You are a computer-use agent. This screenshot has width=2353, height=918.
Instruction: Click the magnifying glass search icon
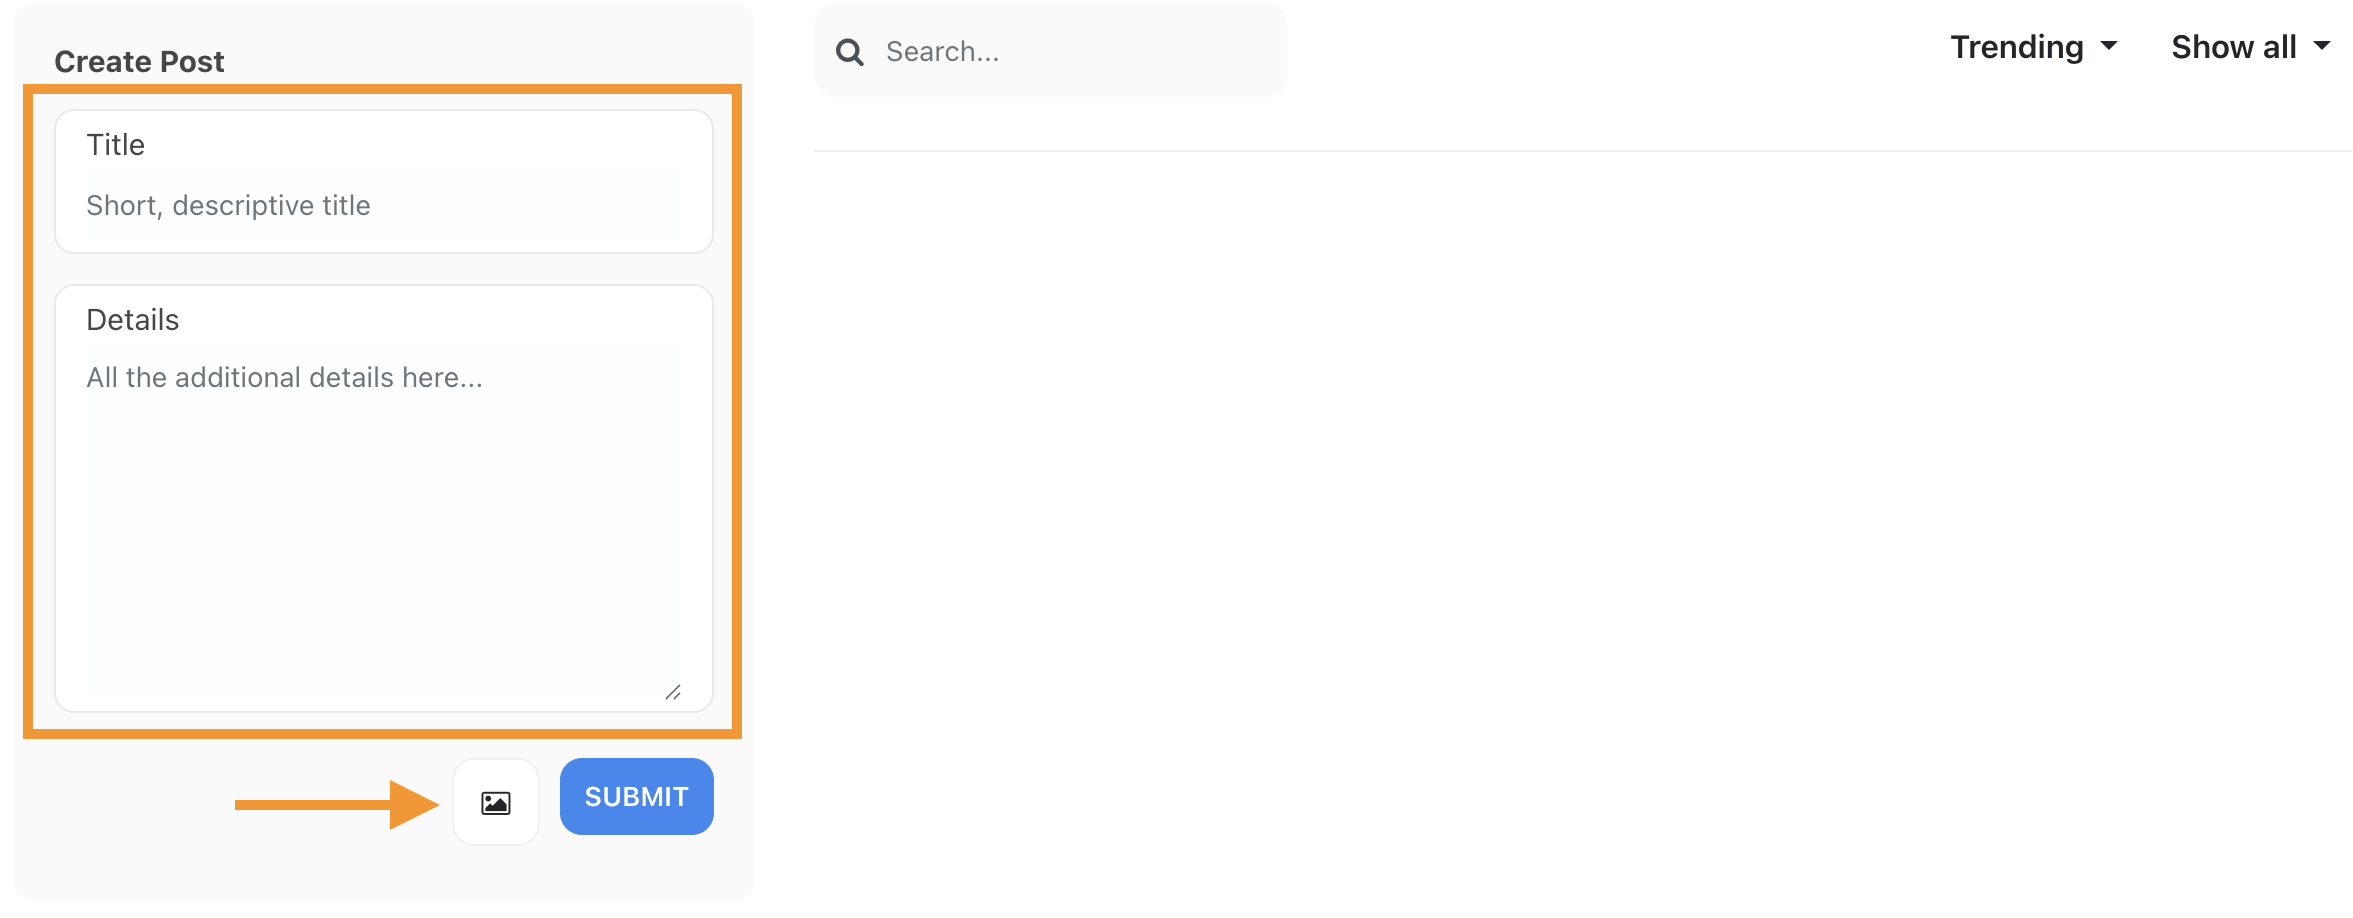(x=850, y=52)
